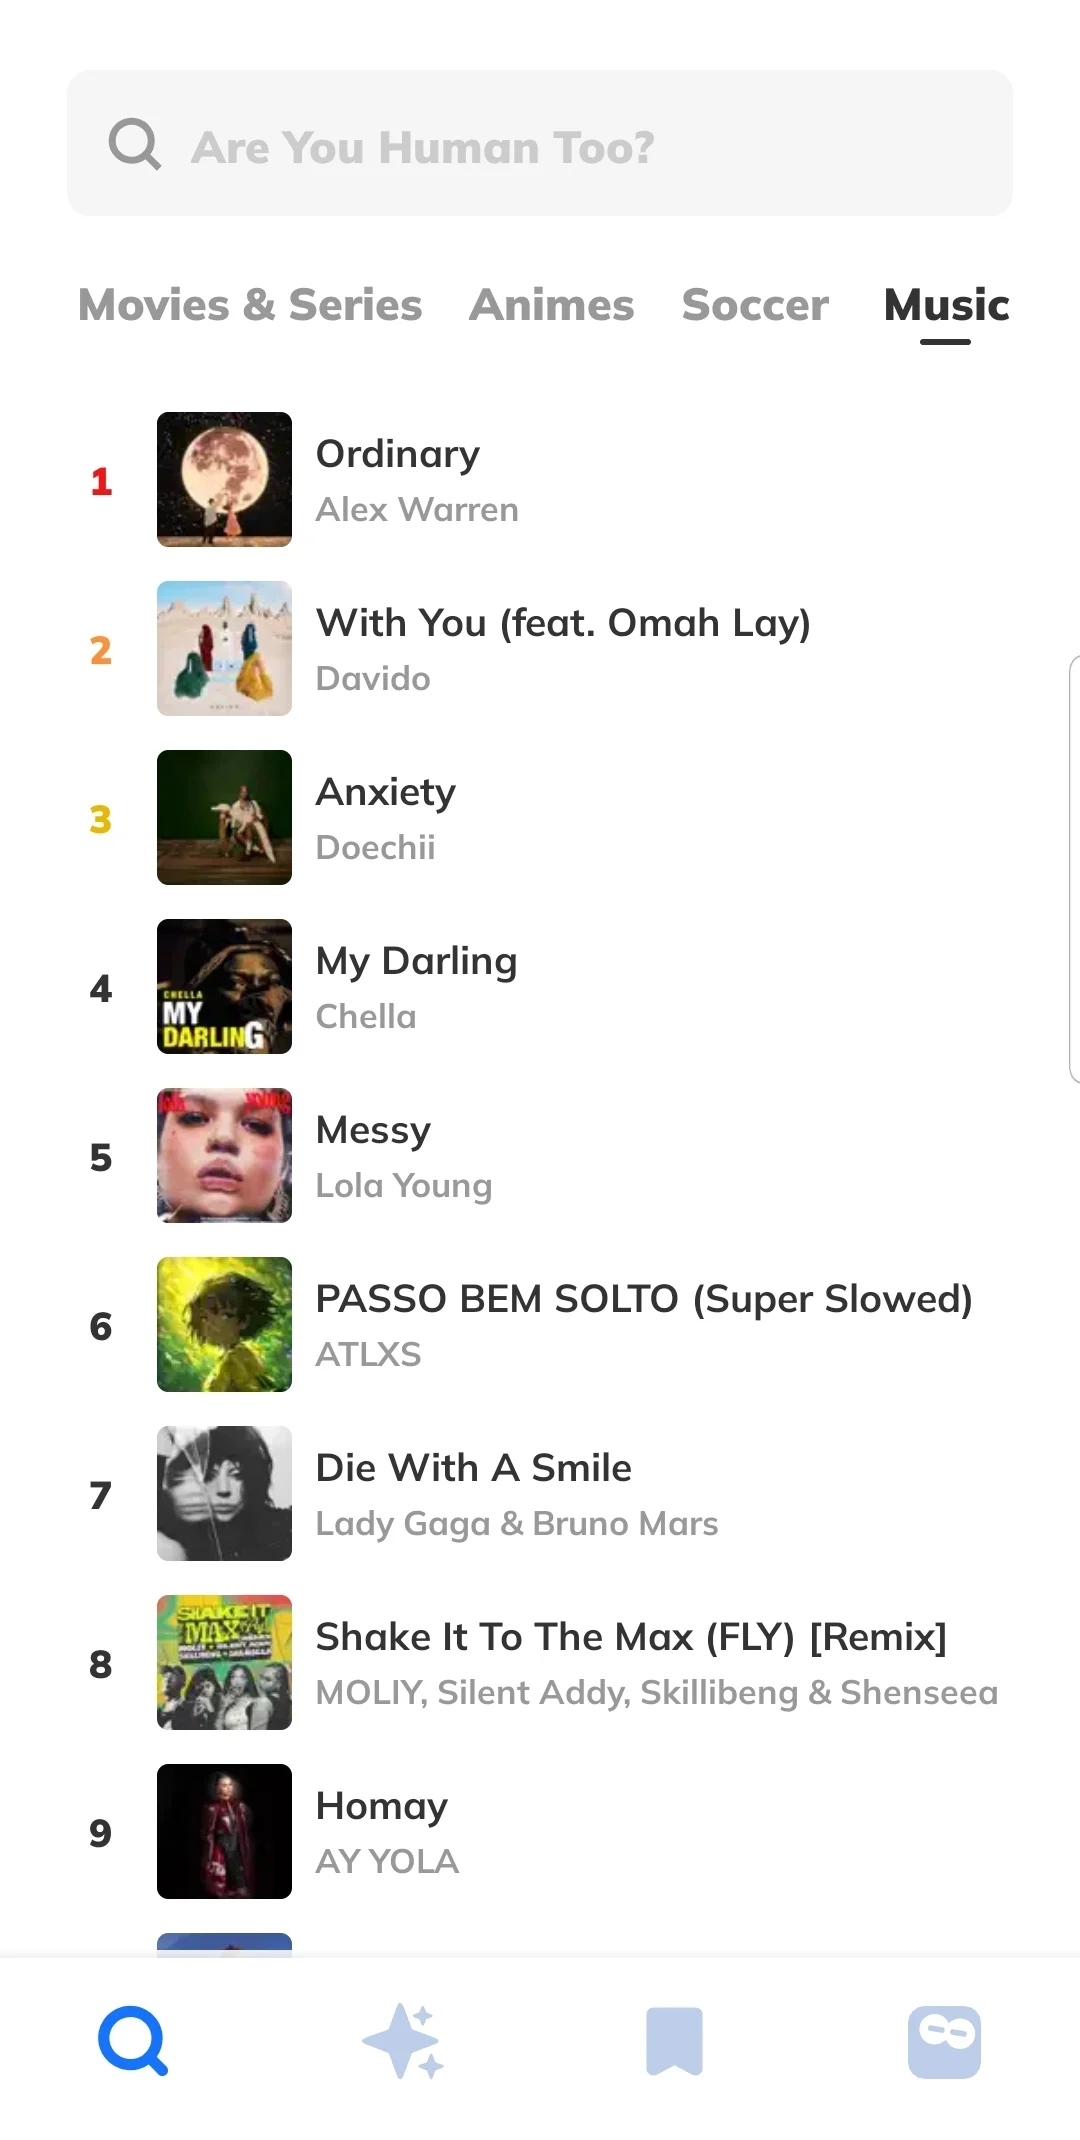Open the Homay song by AY YOLA
This screenshot has width=1080, height=2140.
click(381, 1806)
